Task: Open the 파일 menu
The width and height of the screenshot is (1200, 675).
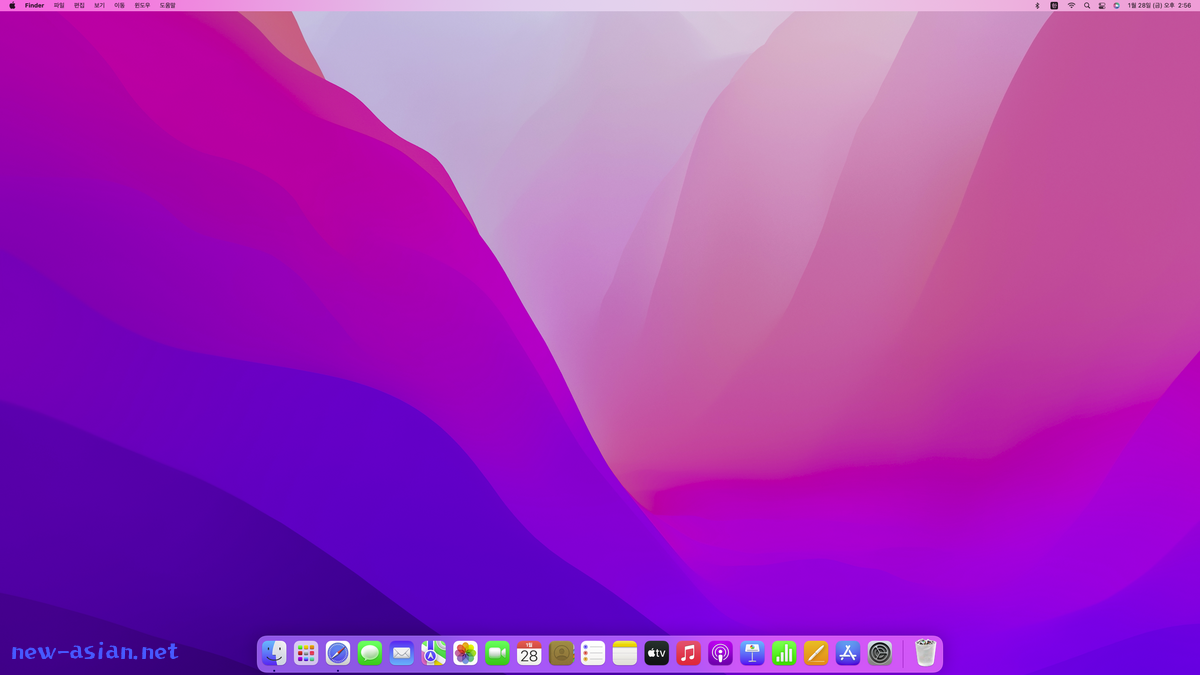Action: pos(59,5)
